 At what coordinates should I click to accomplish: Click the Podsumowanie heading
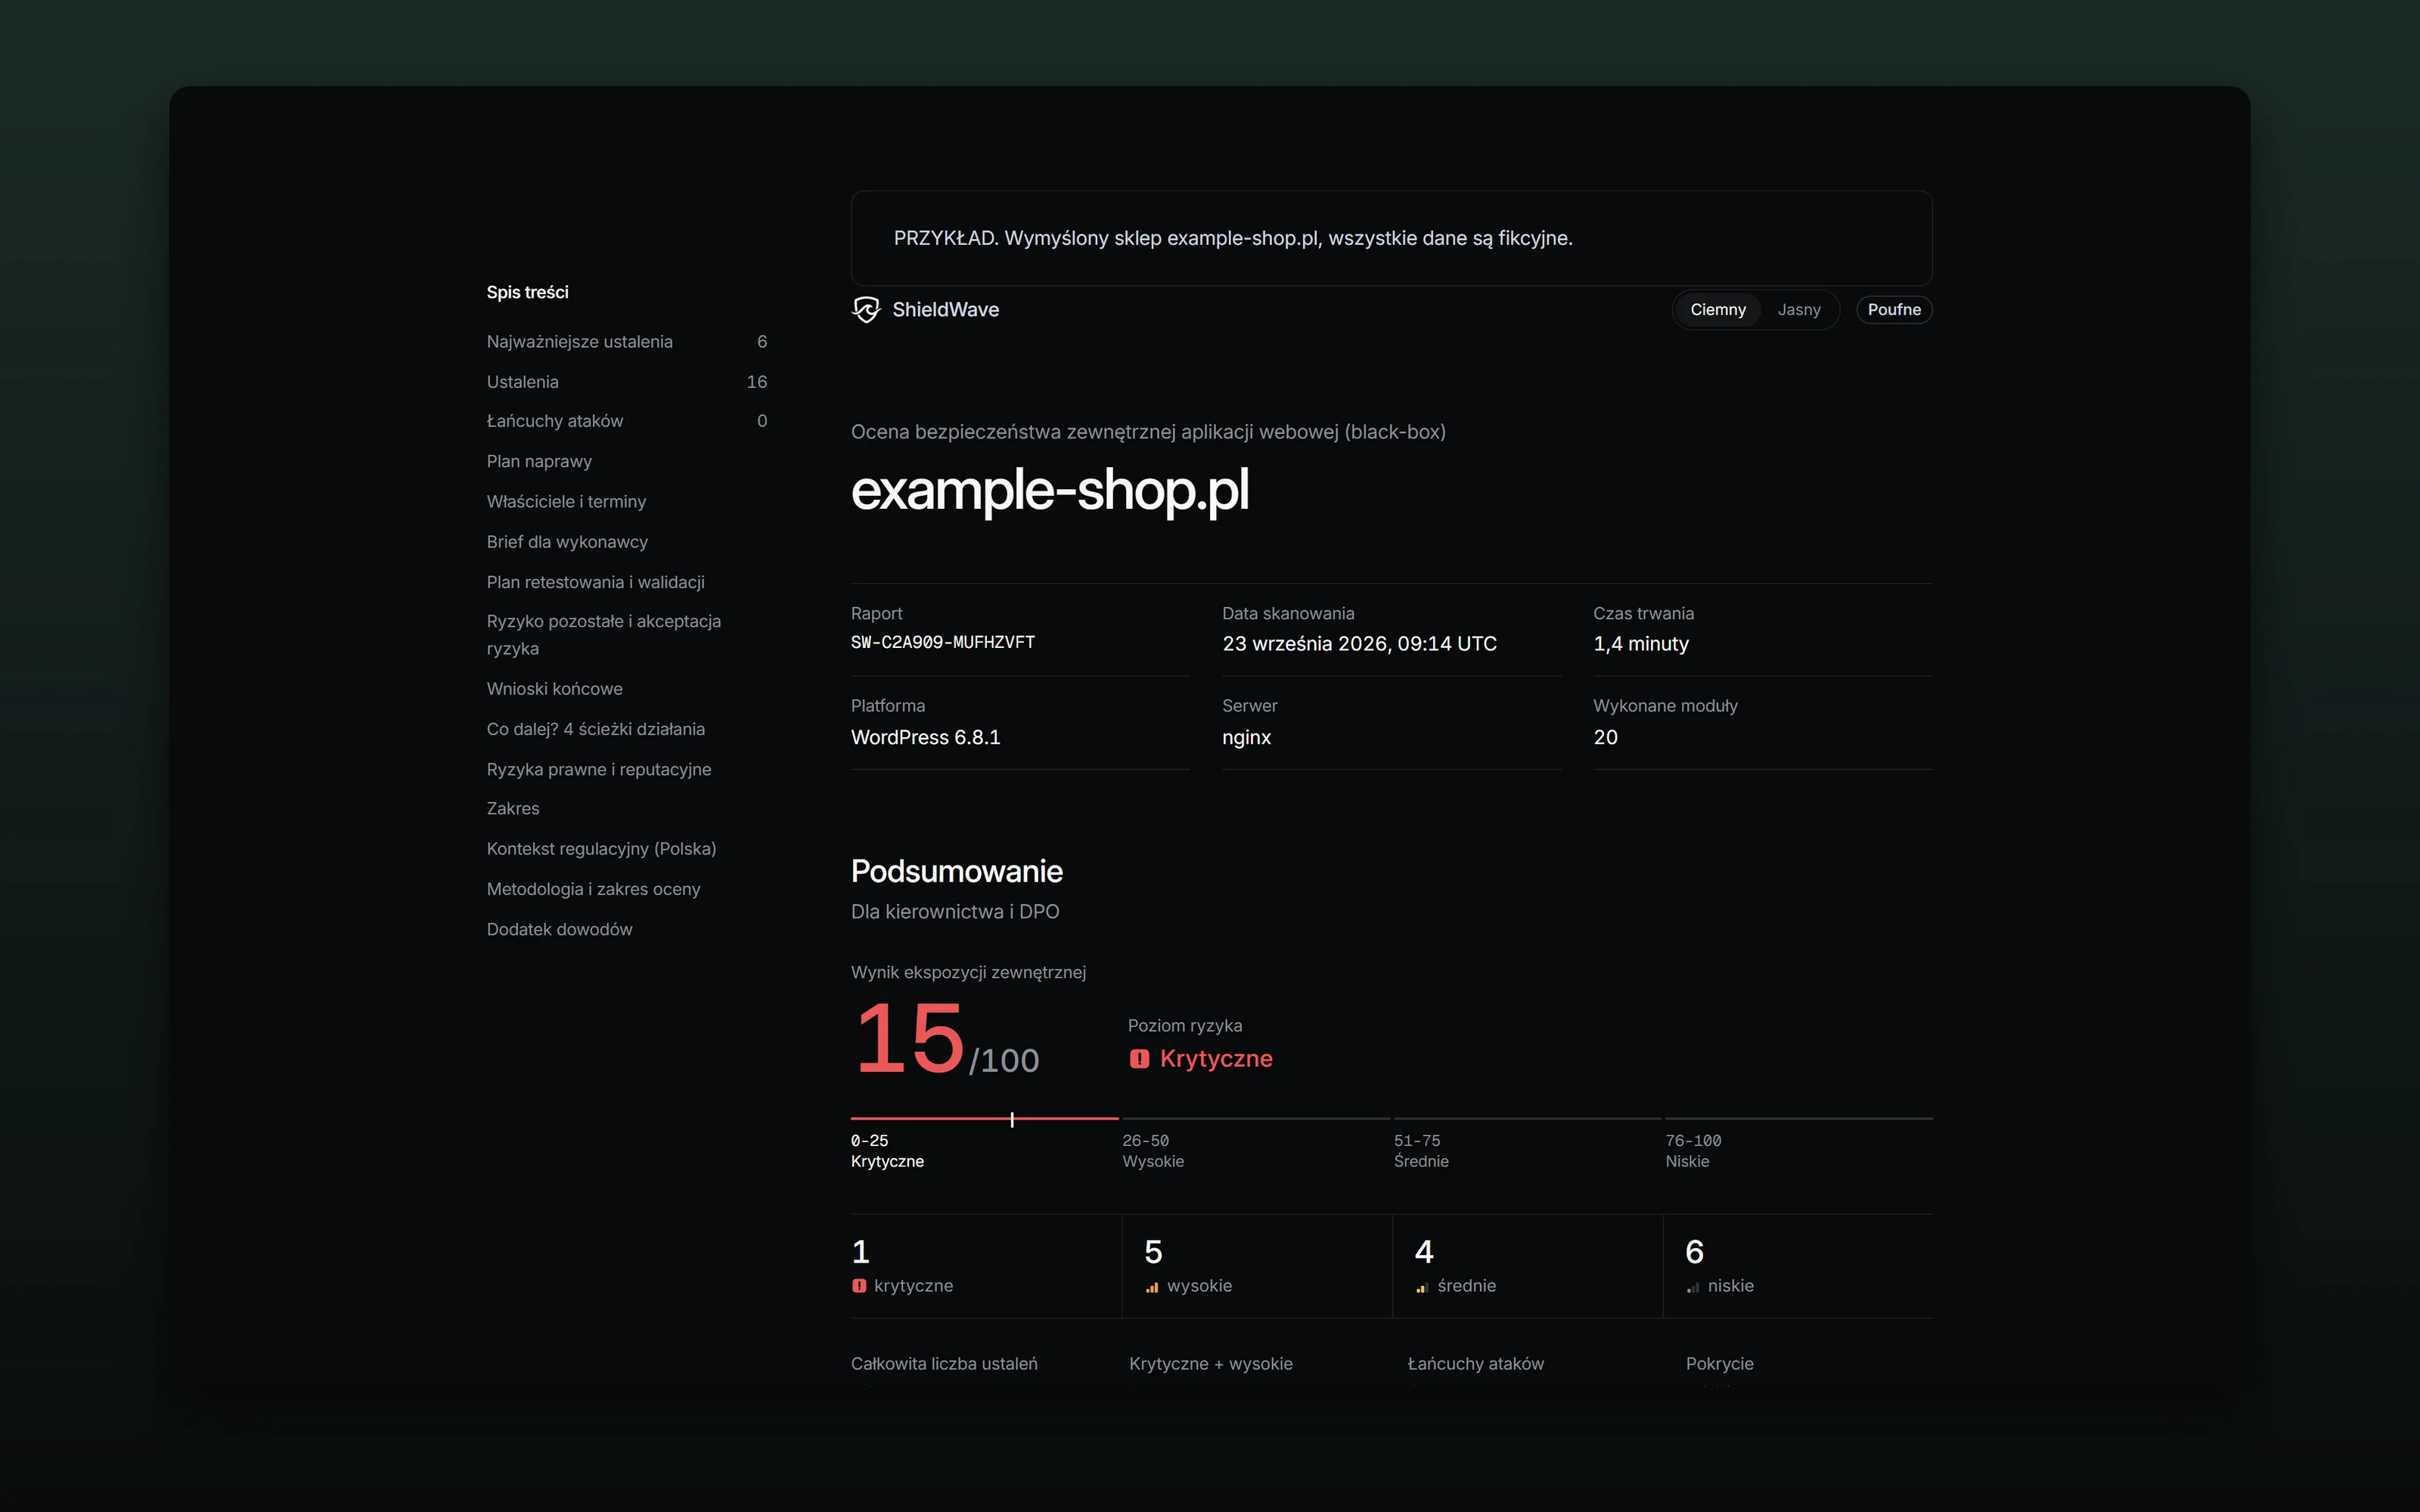pos(957,871)
